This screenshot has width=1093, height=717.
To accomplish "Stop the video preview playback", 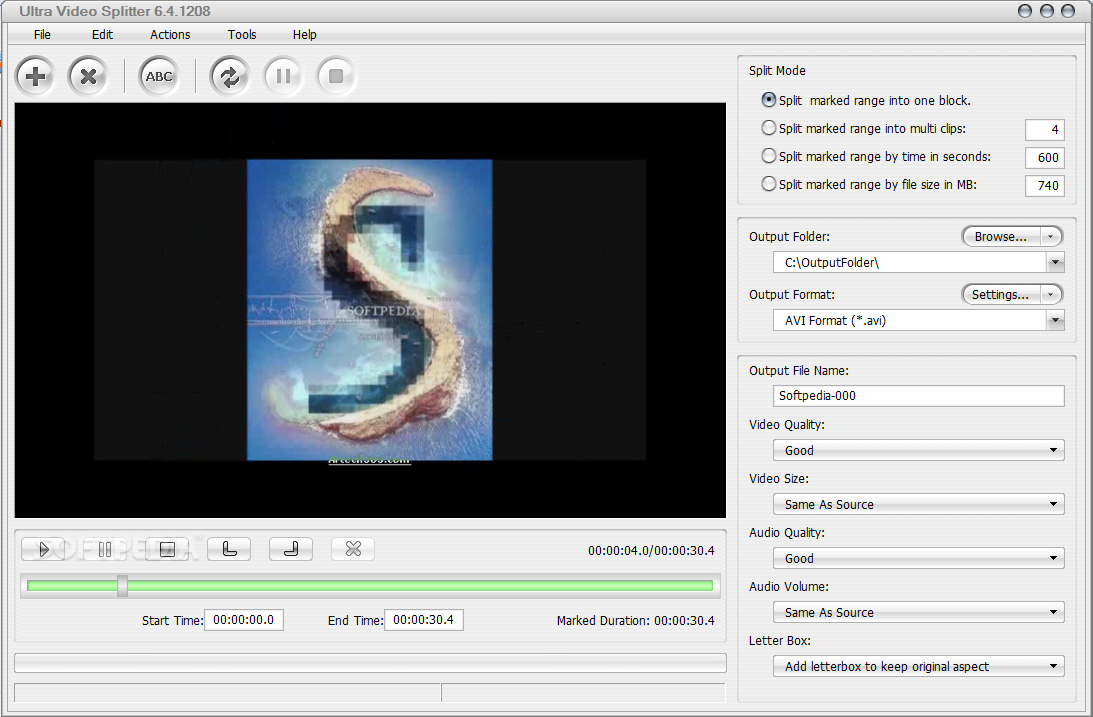I will click(167, 550).
